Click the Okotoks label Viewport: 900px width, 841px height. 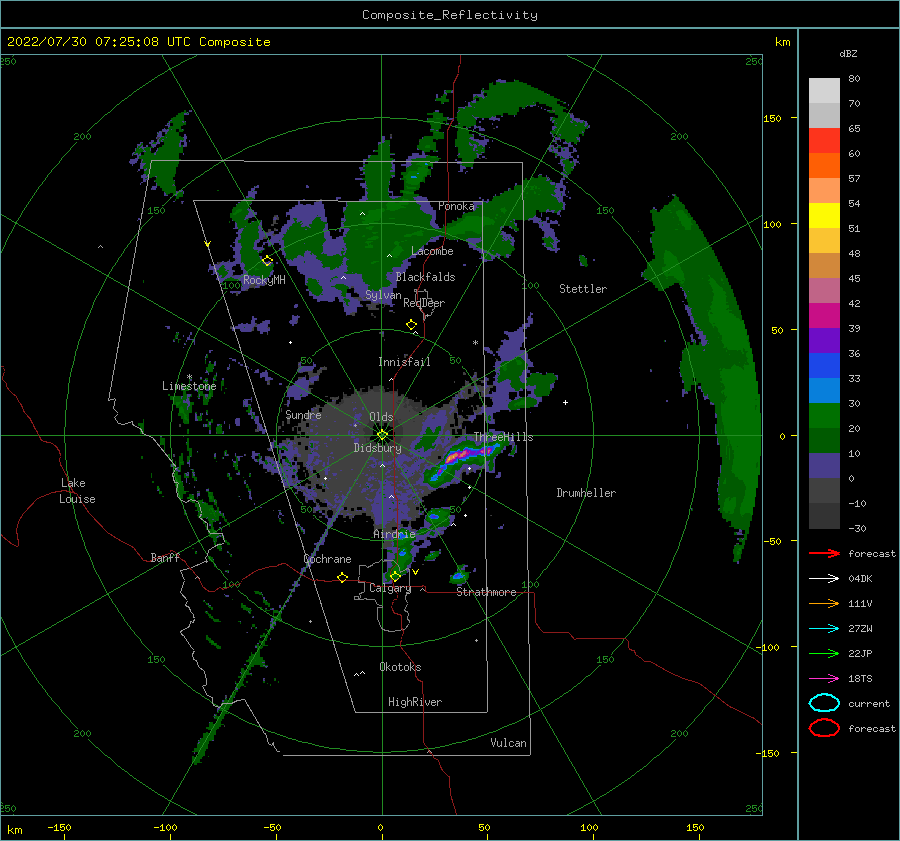tap(400, 668)
